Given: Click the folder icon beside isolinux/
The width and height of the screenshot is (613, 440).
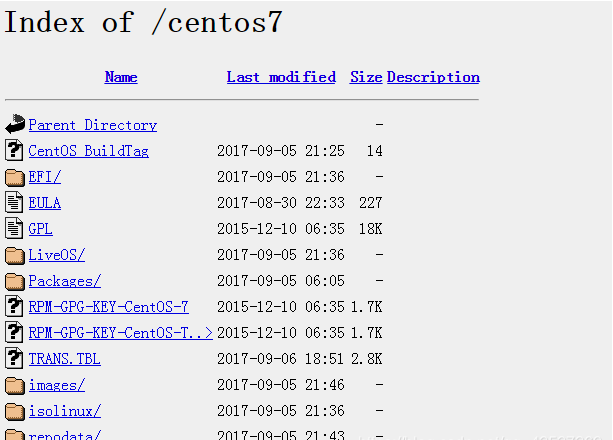Looking at the screenshot, I should [x=15, y=411].
